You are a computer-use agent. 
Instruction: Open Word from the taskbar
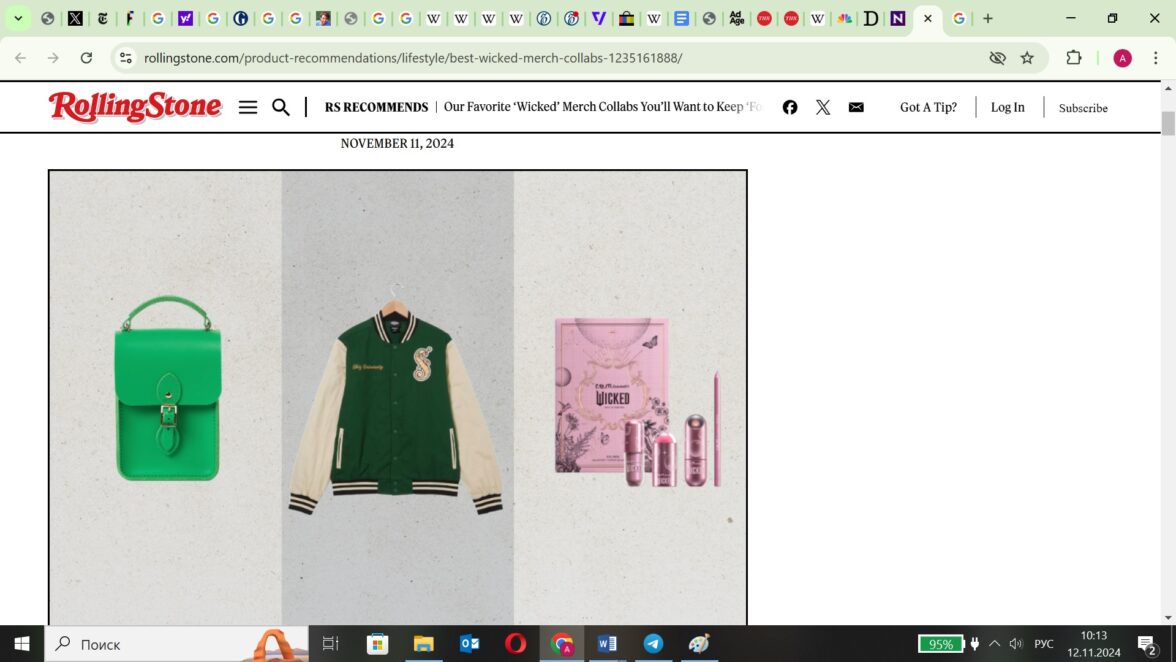(x=607, y=644)
